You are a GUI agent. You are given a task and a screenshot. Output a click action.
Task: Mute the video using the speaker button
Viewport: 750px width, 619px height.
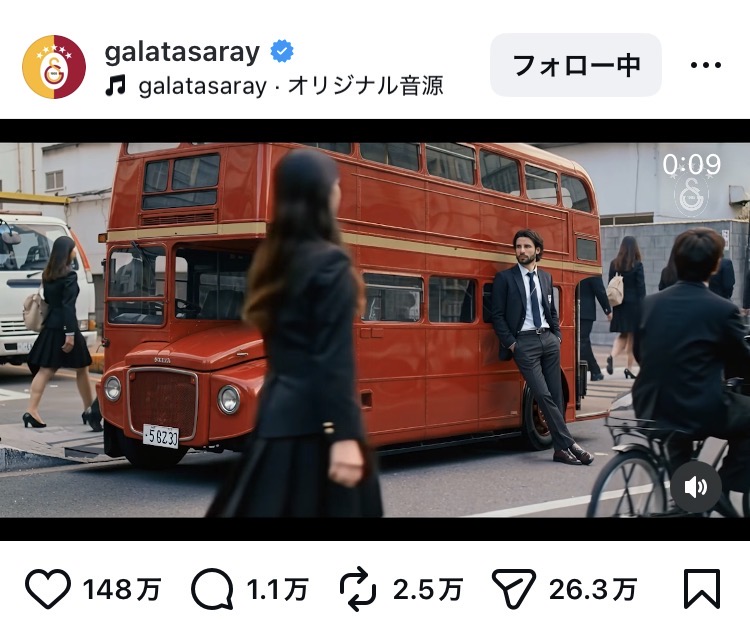point(696,487)
